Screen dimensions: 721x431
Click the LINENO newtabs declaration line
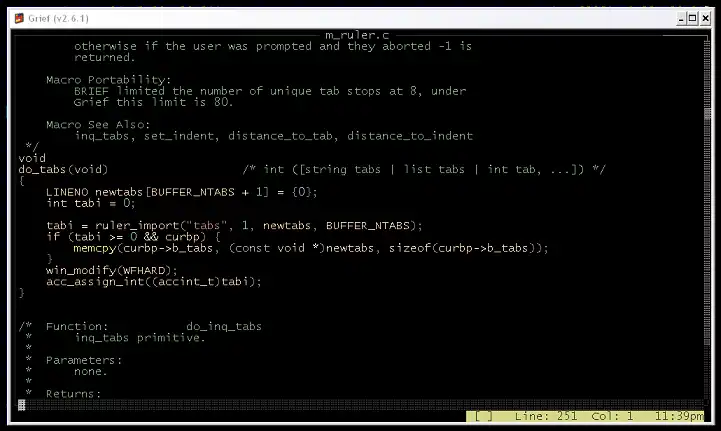pyautogui.click(x=182, y=192)
